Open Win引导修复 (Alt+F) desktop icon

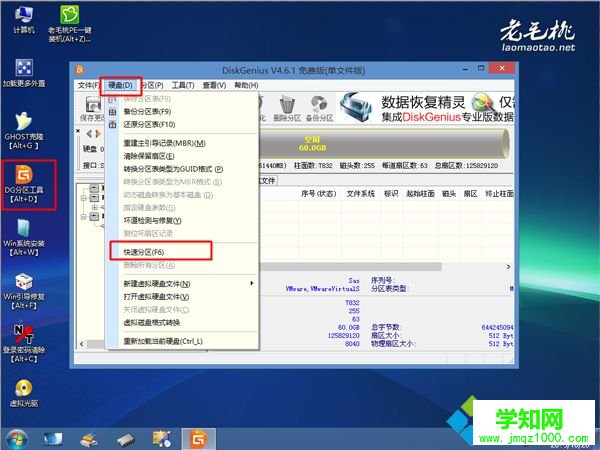click(24, 291)
